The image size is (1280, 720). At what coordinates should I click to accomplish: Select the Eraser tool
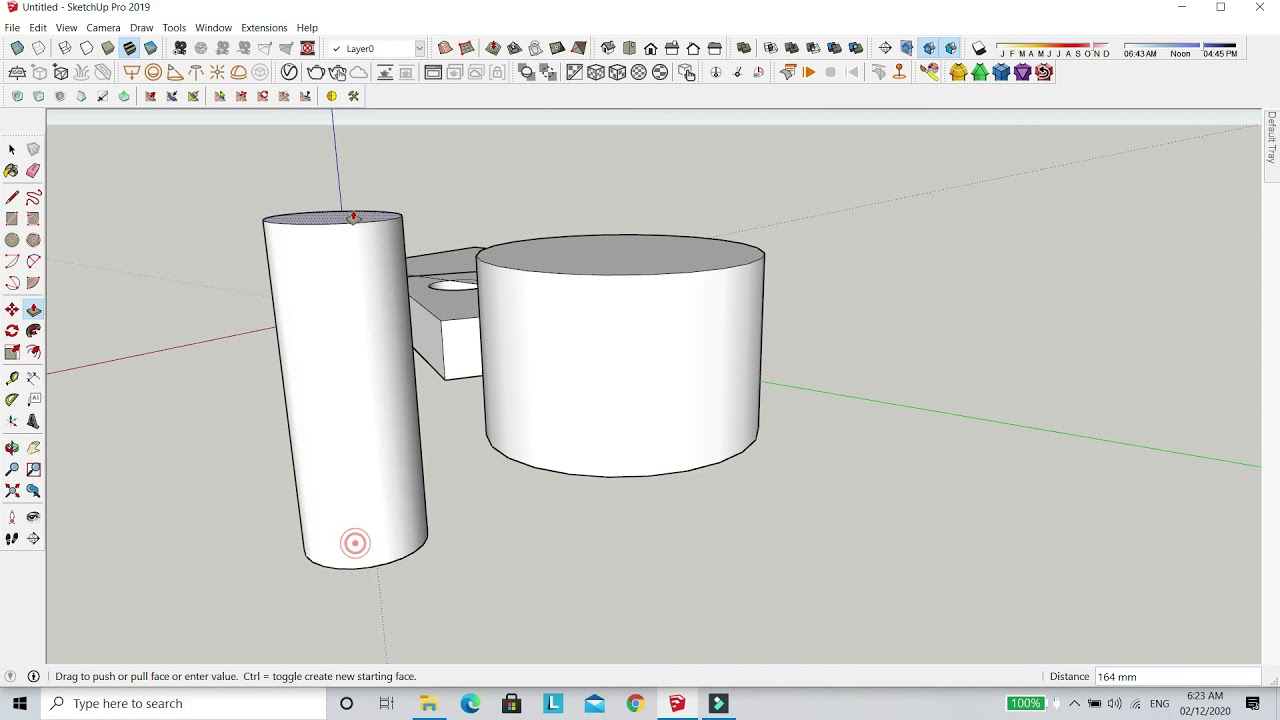pos(33,171)
